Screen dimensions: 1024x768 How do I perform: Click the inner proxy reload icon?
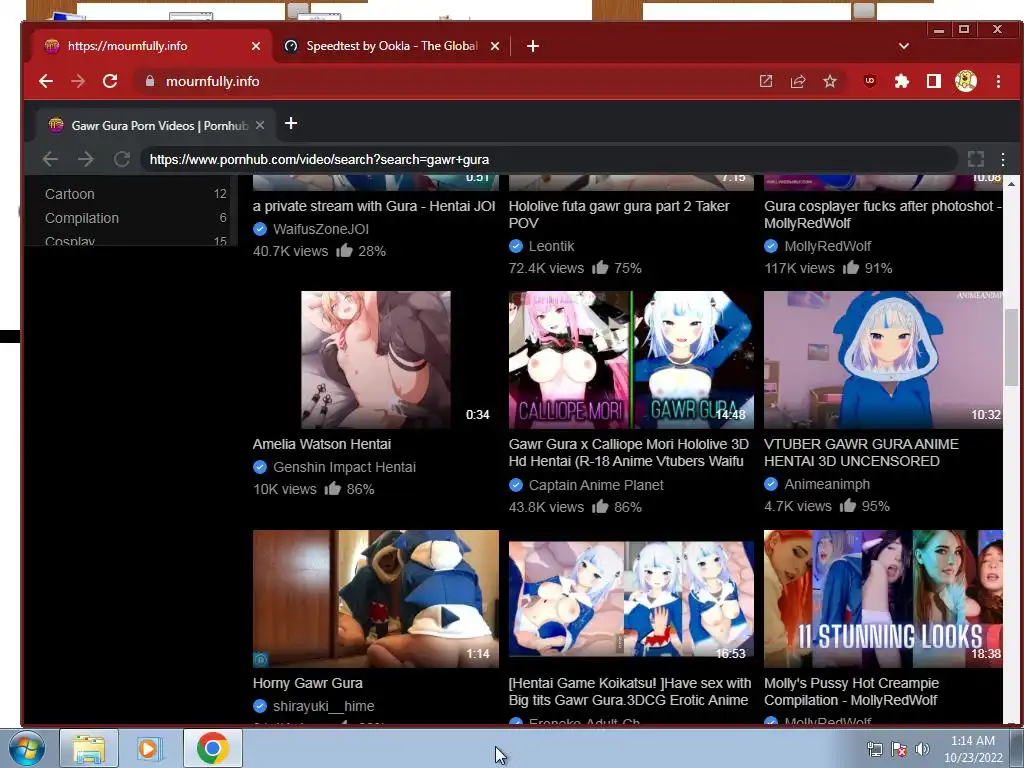(x=121, y=159)
